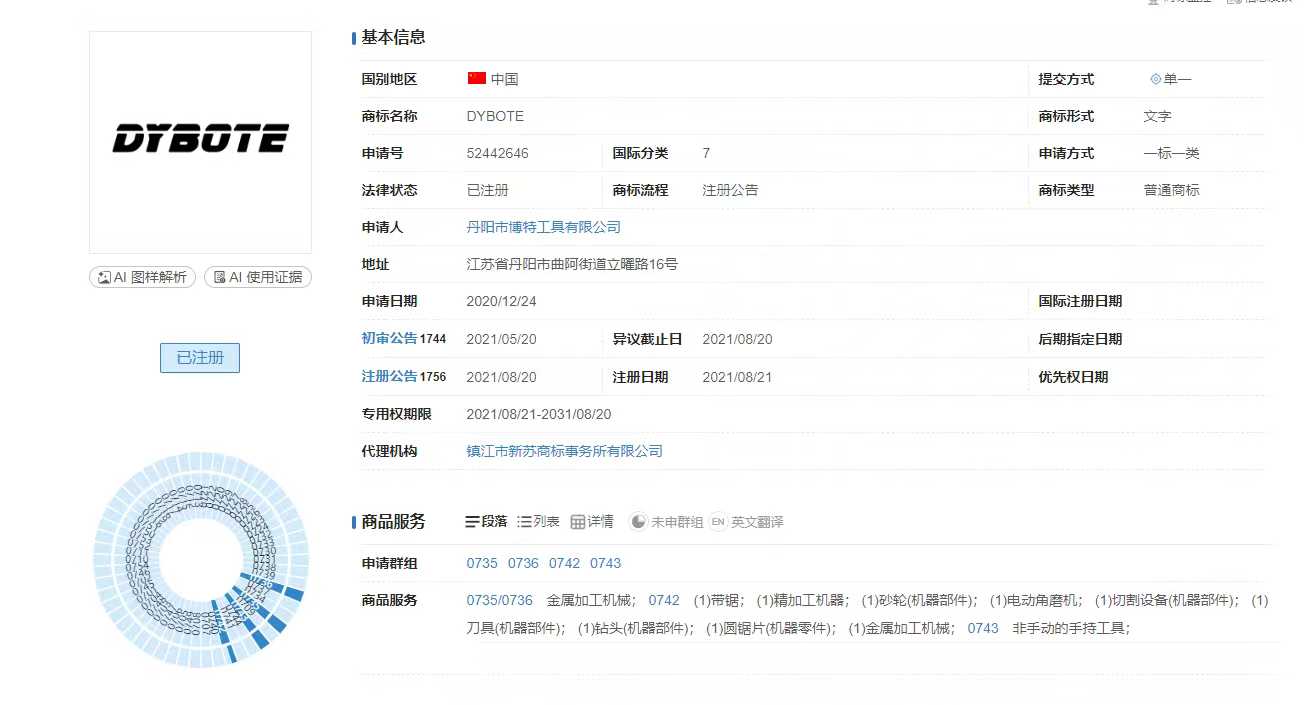Select trademark form value 文字
1304x705 pixels.
(1158, 116)
